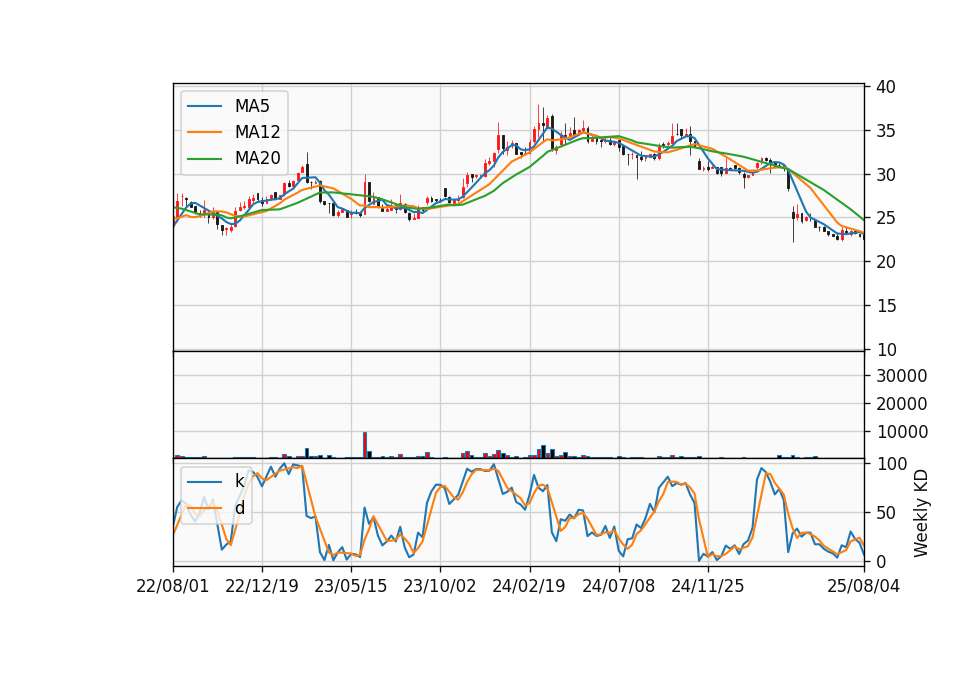Click the price axis value 40

pos(886,87)
